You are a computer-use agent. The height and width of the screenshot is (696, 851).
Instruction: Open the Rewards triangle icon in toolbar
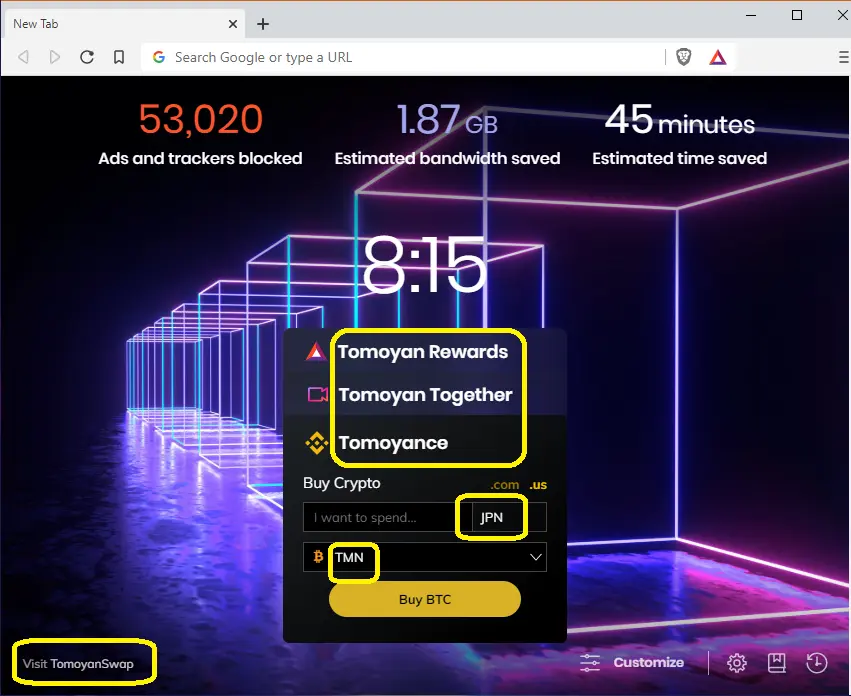717,57
